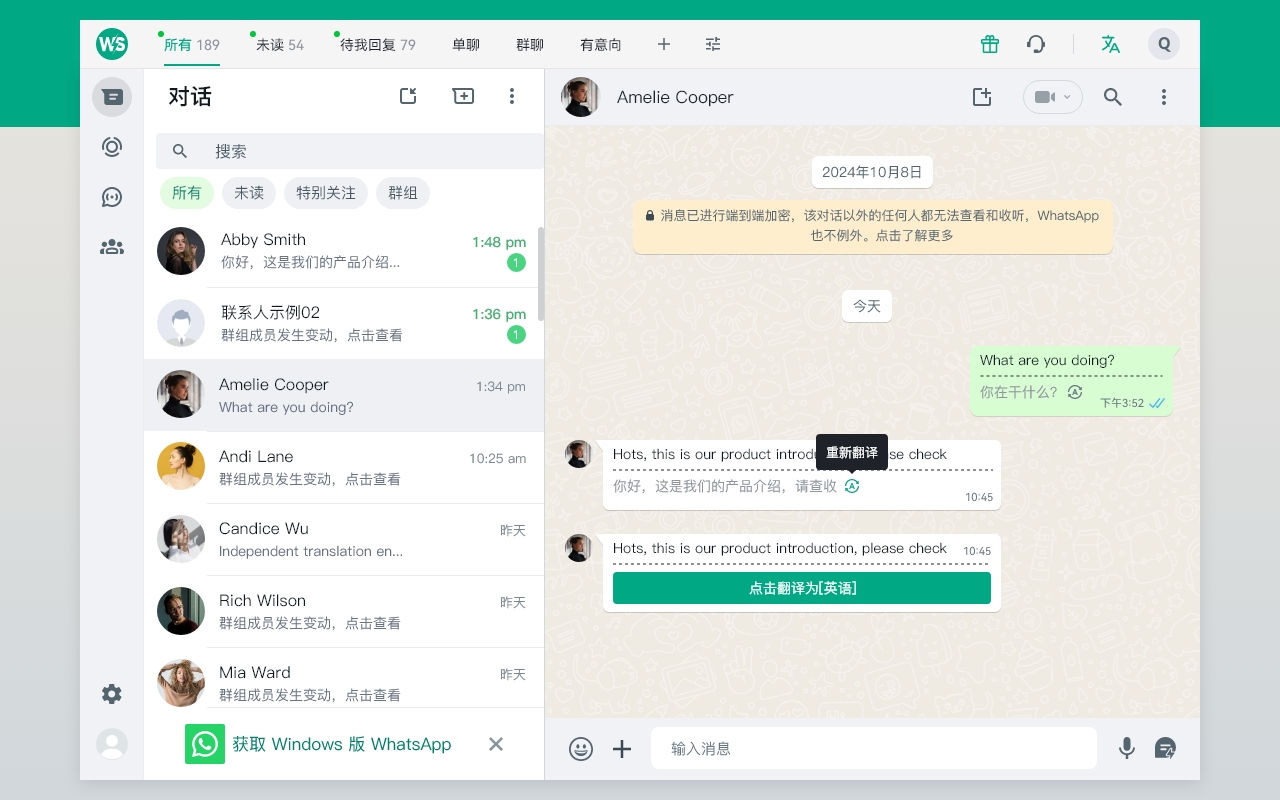Contact customer support via headset icon
This screenshot has width=1280, height=800.
tap(1036, 44)
